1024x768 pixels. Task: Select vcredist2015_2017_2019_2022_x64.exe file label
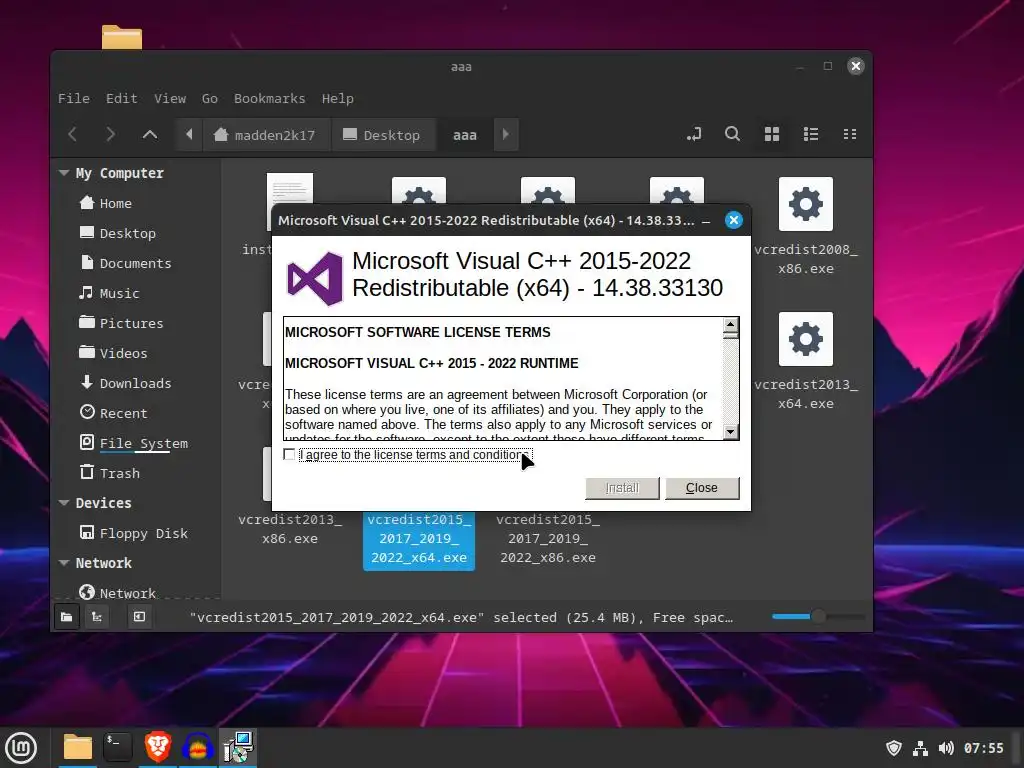click(x=419, y=539)
